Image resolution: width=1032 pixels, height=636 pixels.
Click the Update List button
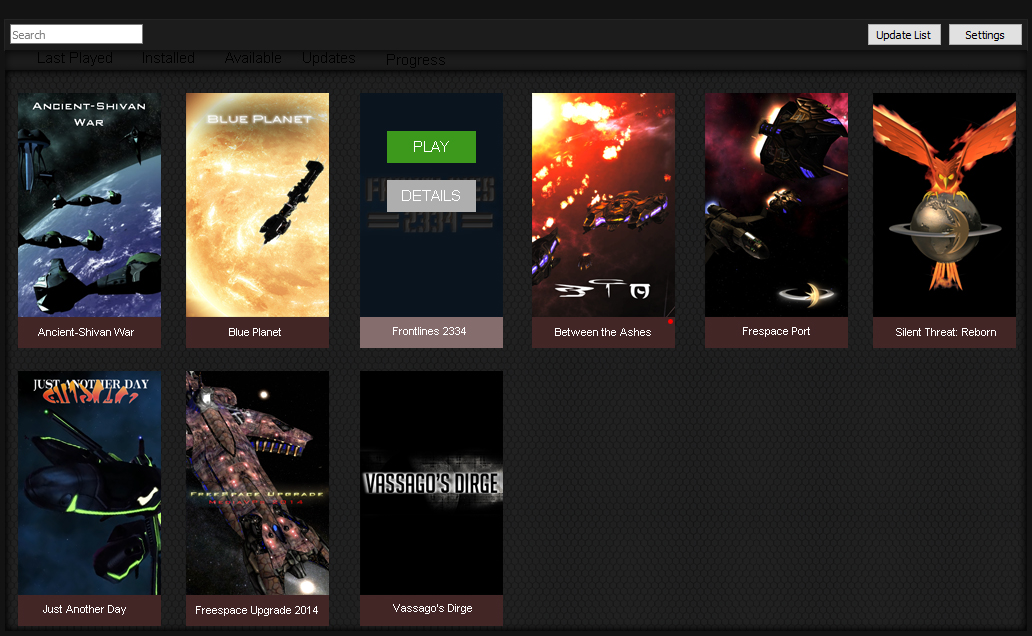click(x=904, y=35)
